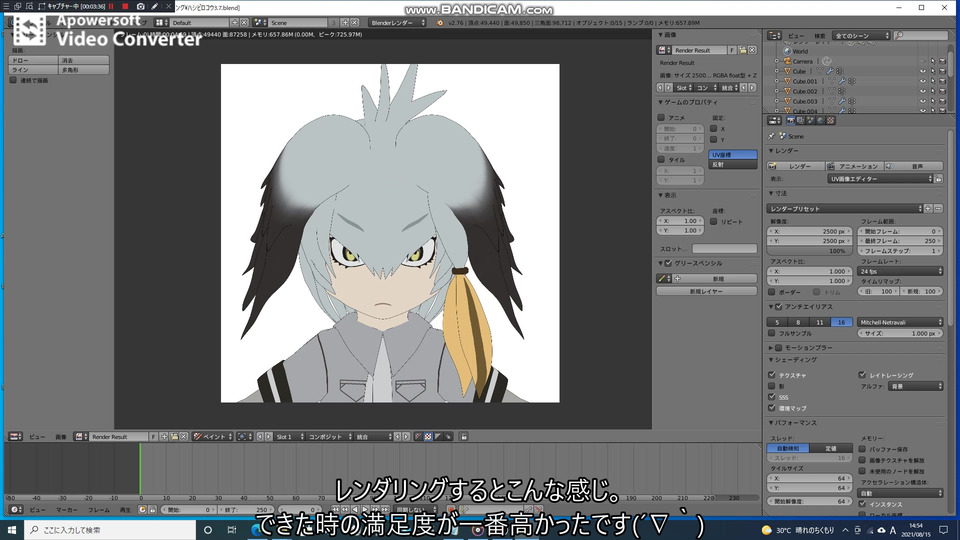Enable the 影 shadows checkbox
This screenshot has height=540, width=960.
click(771, 386)
